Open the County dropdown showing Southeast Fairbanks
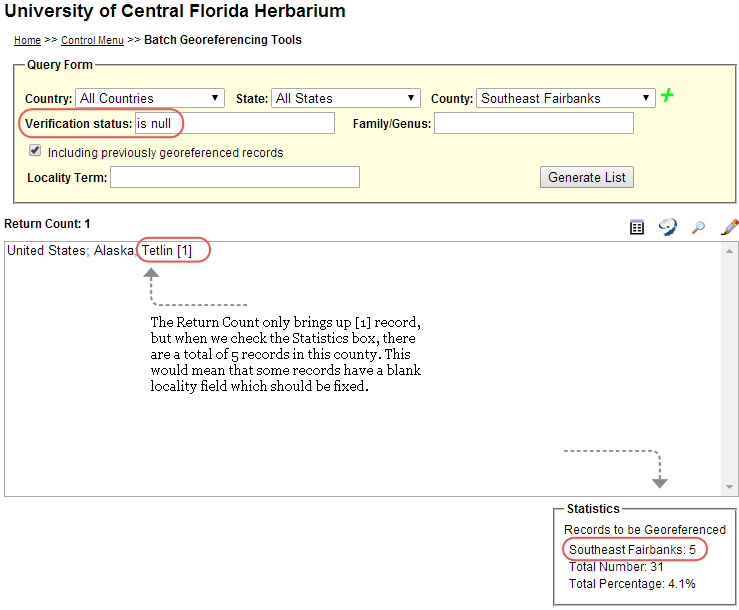739x610 pixels. (566, 98)
